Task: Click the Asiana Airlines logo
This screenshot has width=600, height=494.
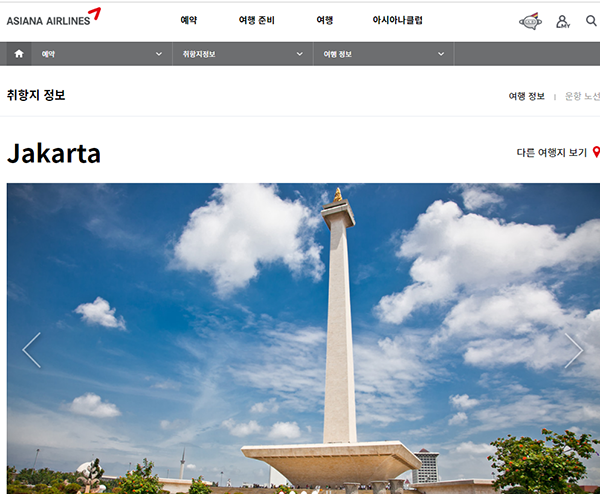Action: (x=54, y=18)
